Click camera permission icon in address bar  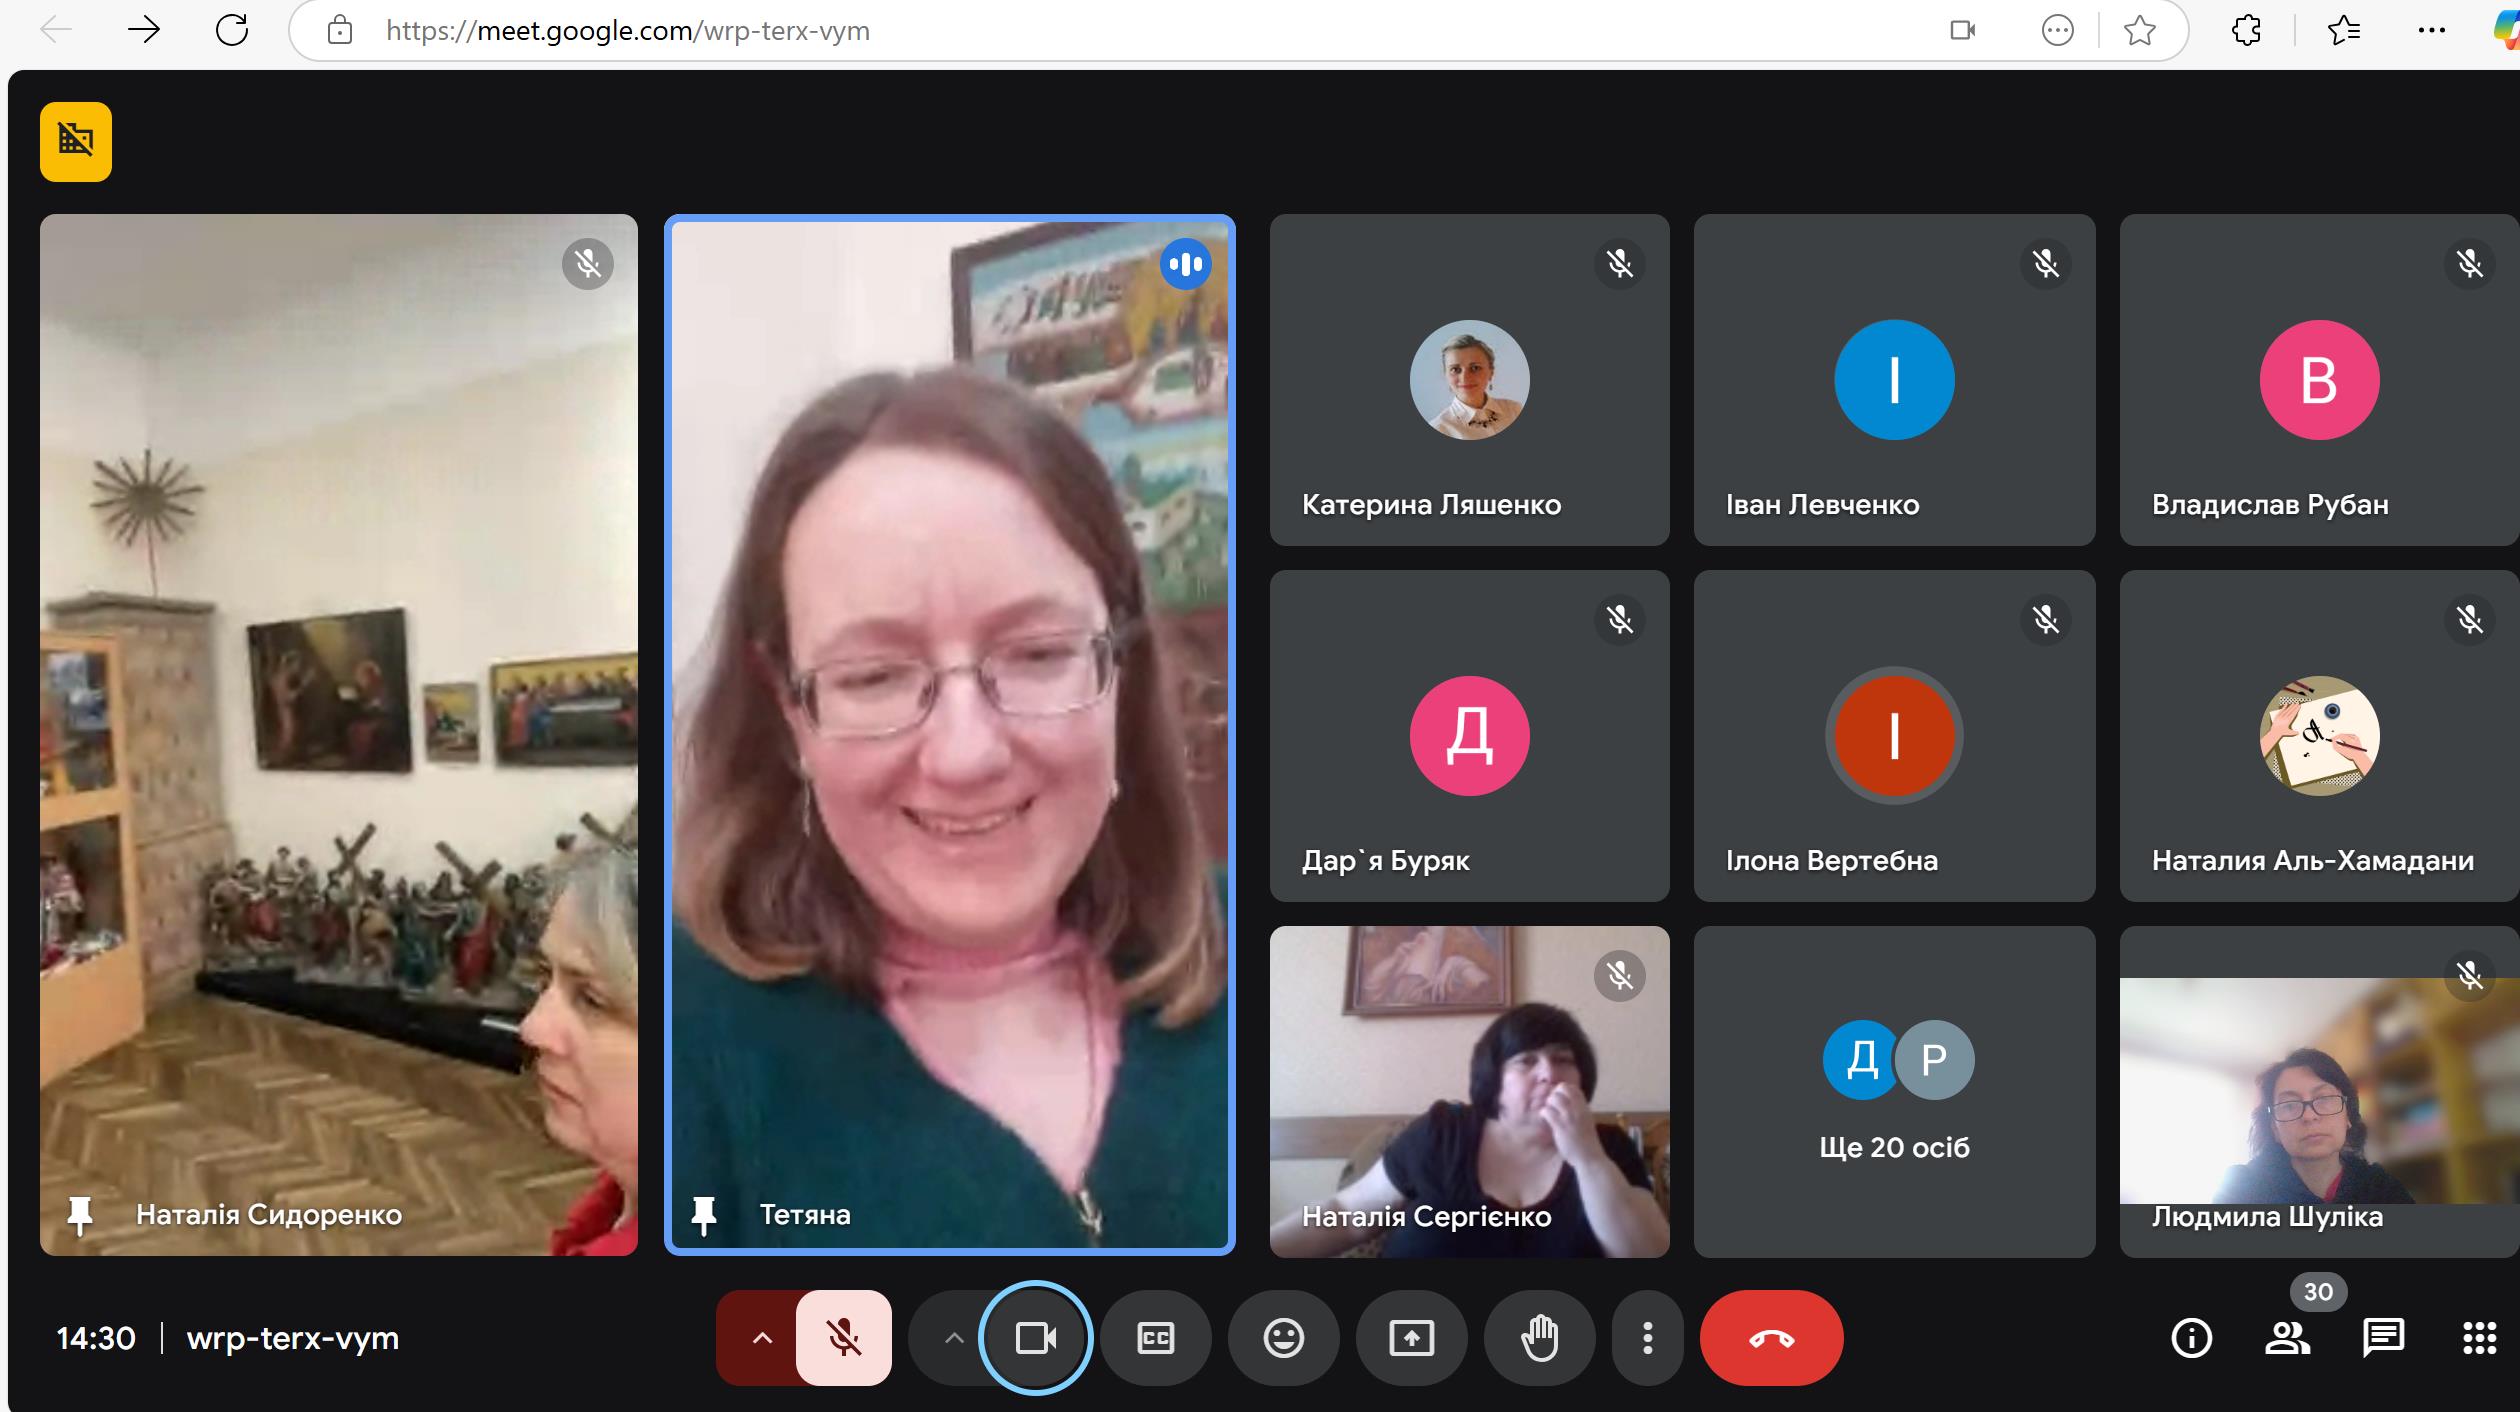point(1963,30)
